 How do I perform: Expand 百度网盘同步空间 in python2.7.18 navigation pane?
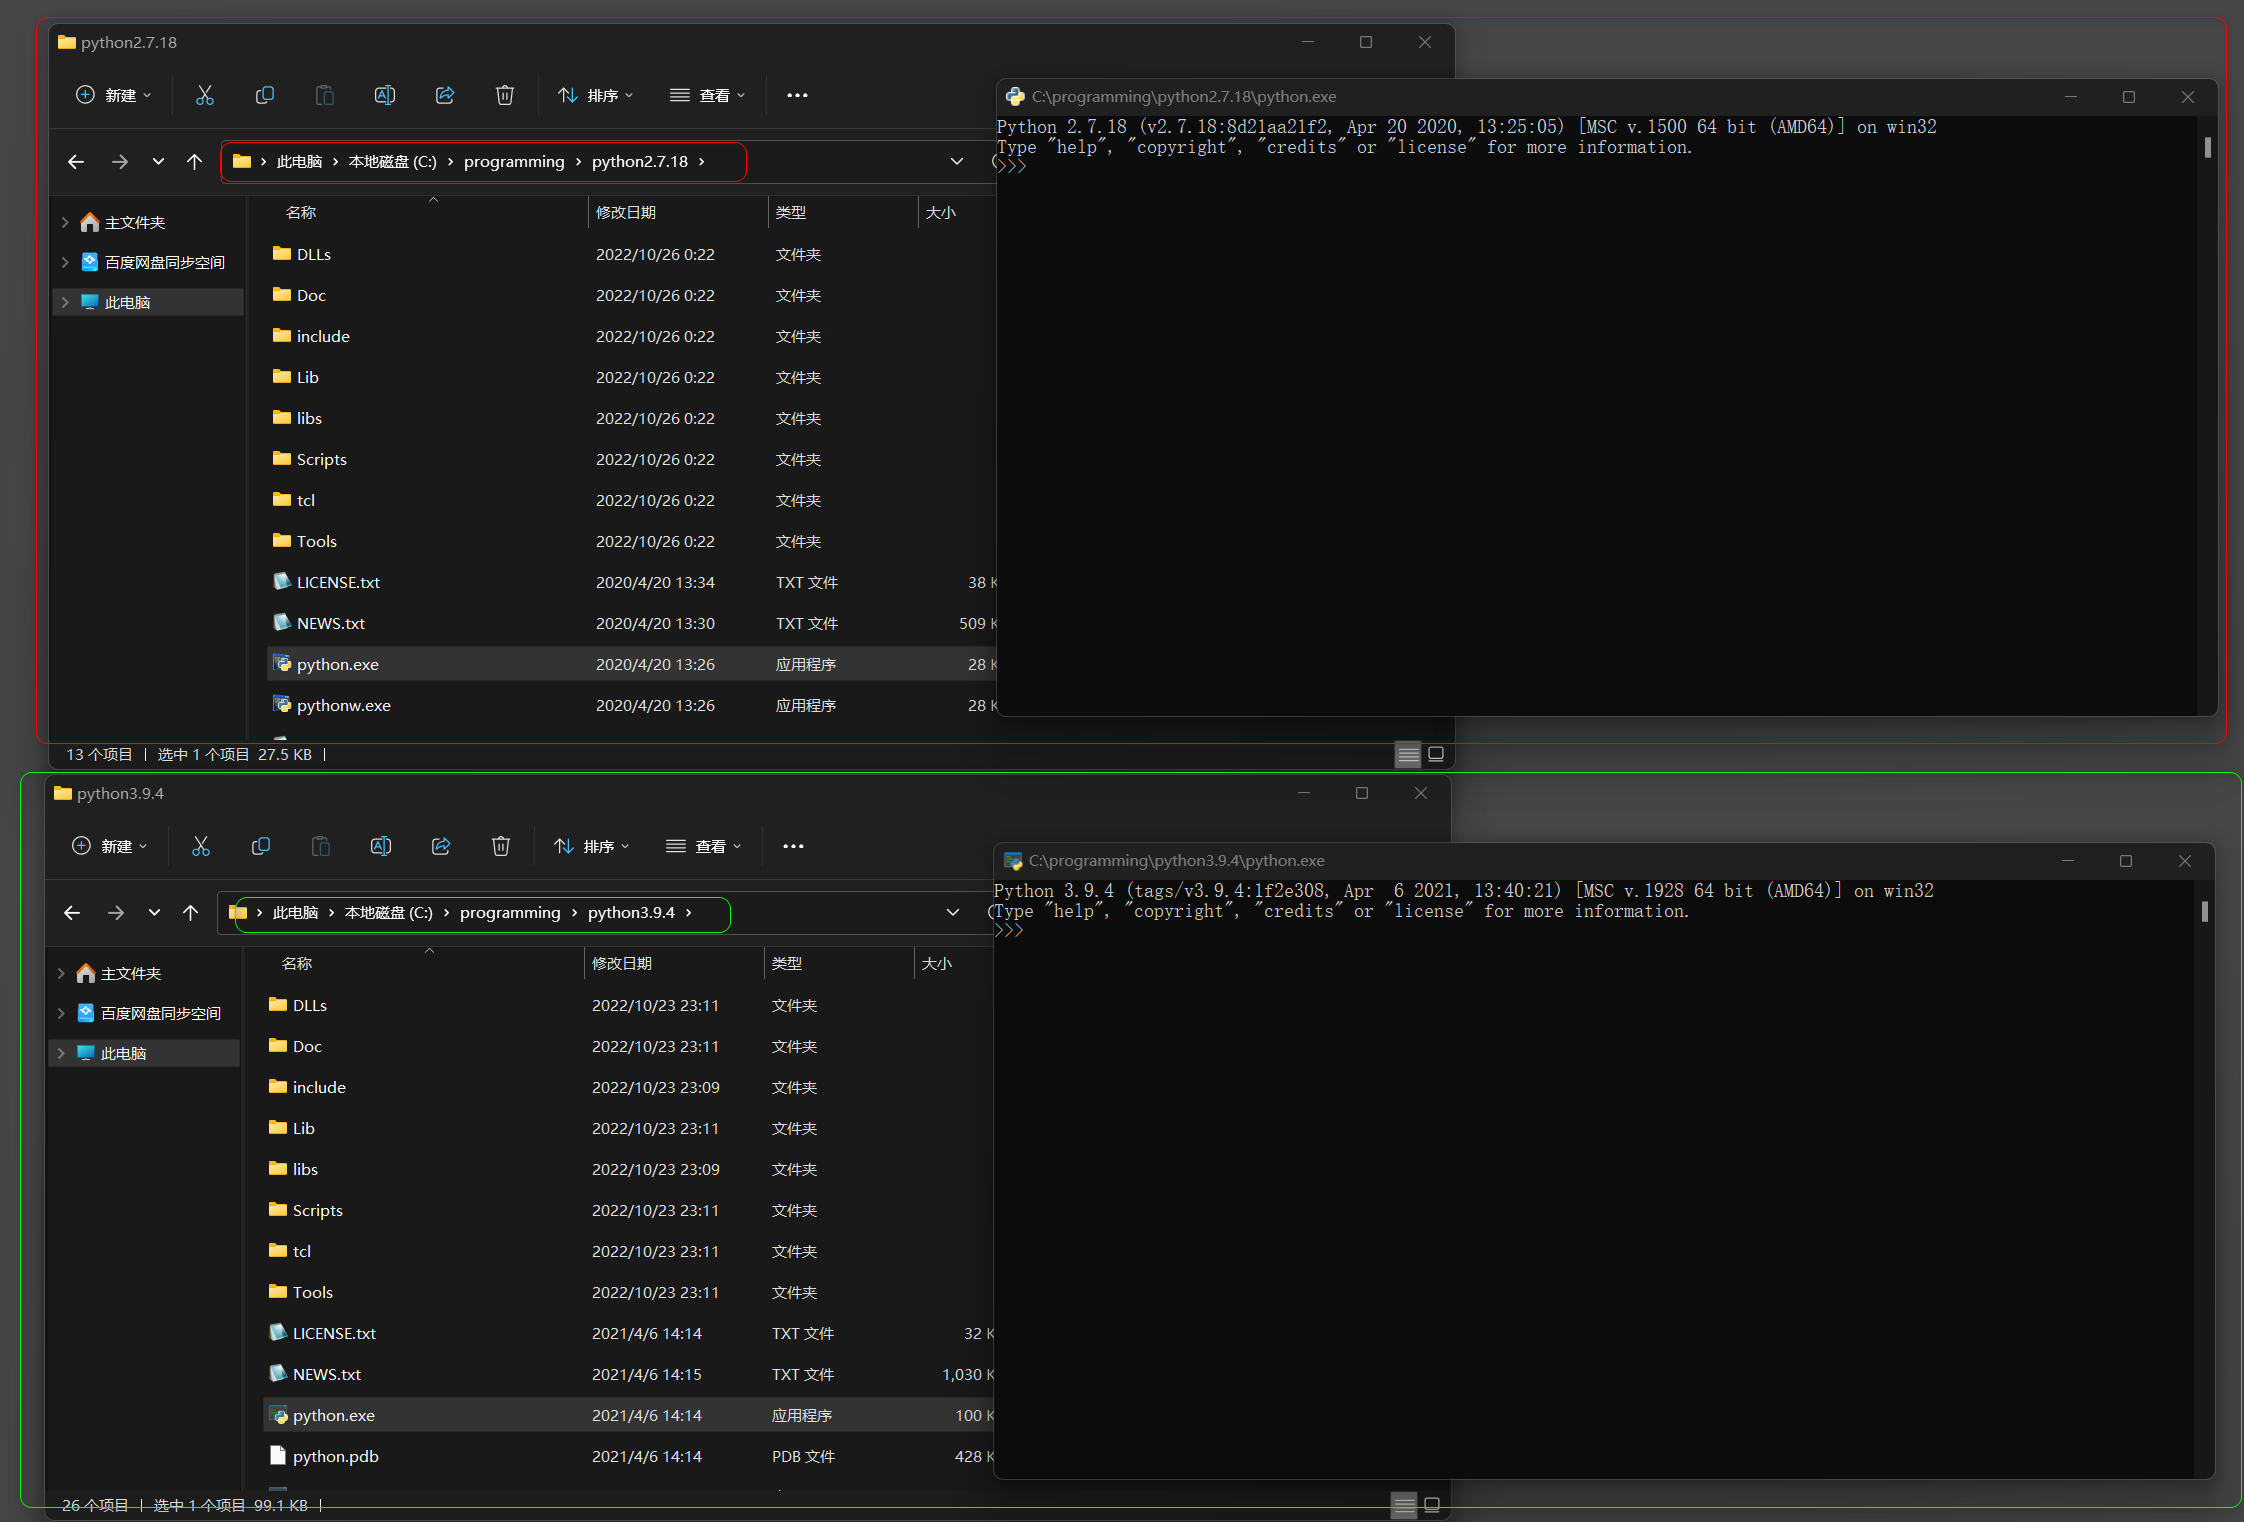65,262
